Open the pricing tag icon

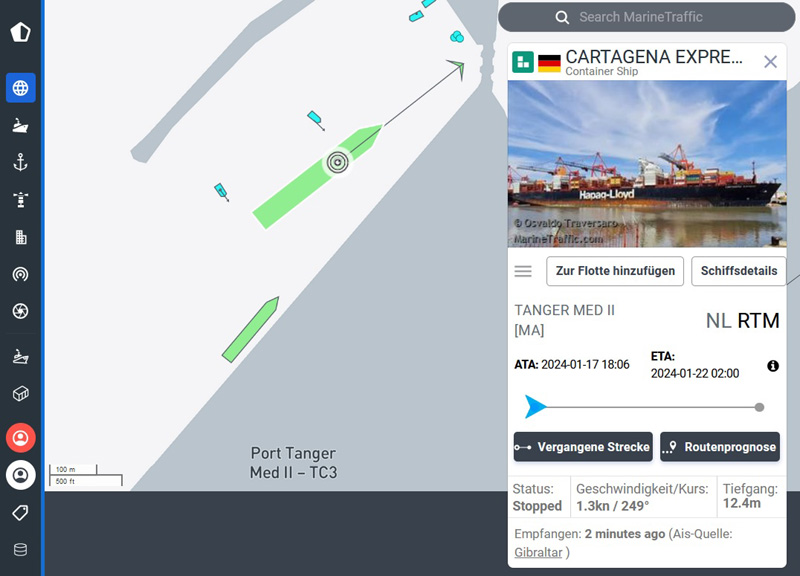click(x=20, y=513)
